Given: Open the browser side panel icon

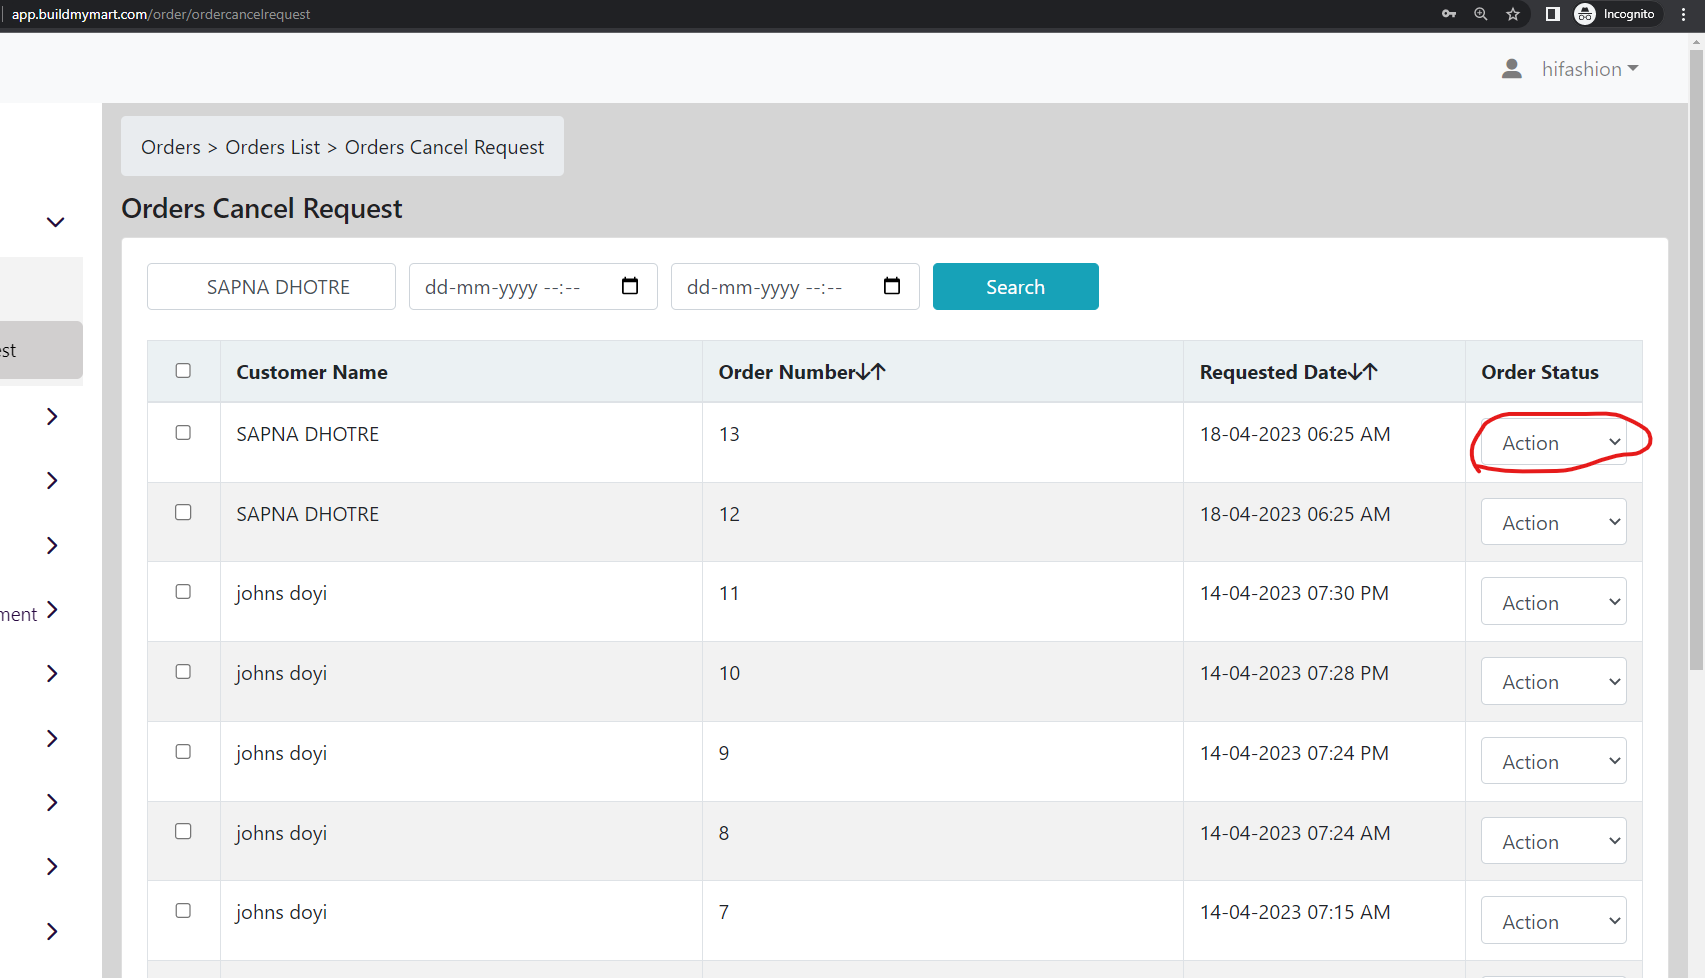Looking at the screenshot, I should click(x=1552, y=14).
